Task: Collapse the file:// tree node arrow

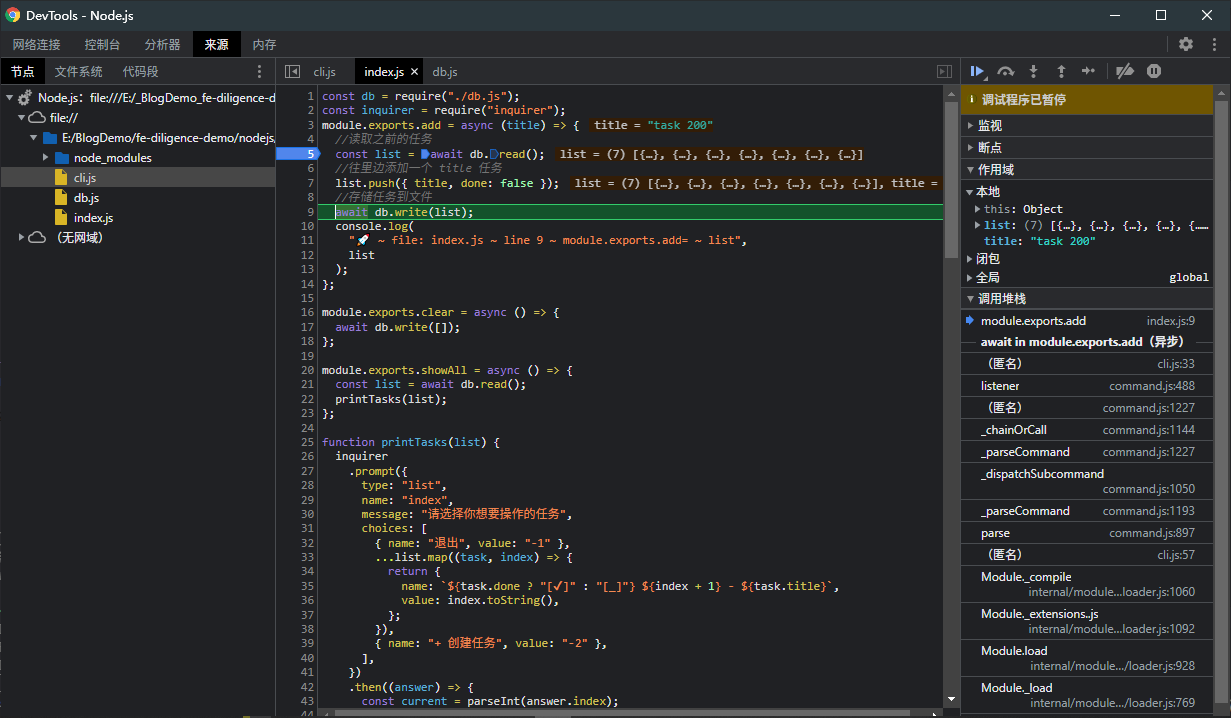Action: (22, 118)
